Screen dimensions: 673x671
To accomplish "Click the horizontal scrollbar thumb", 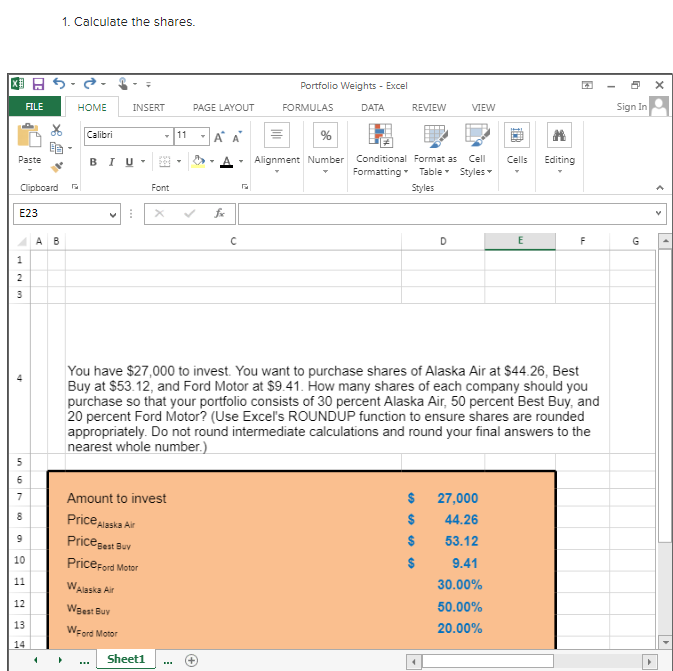I will coord(488,661).
